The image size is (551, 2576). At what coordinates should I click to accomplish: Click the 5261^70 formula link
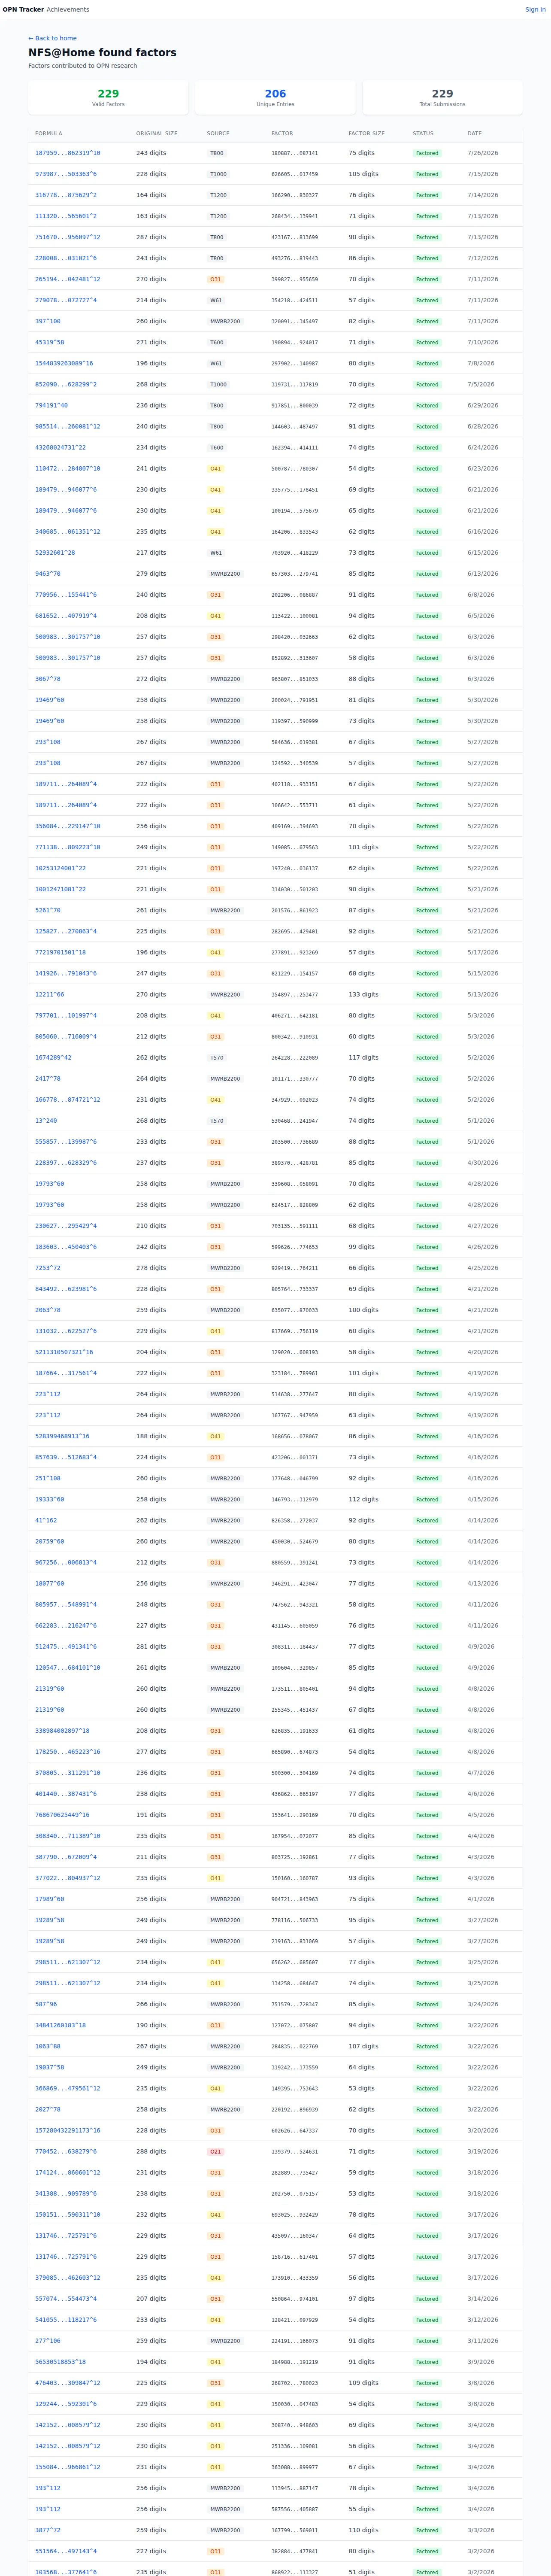coord(47,910)
